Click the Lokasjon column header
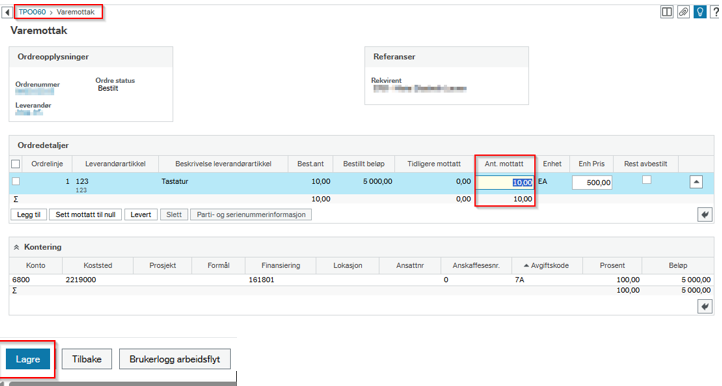The width and height of the screenshot is (722, 386). [348, 265]
